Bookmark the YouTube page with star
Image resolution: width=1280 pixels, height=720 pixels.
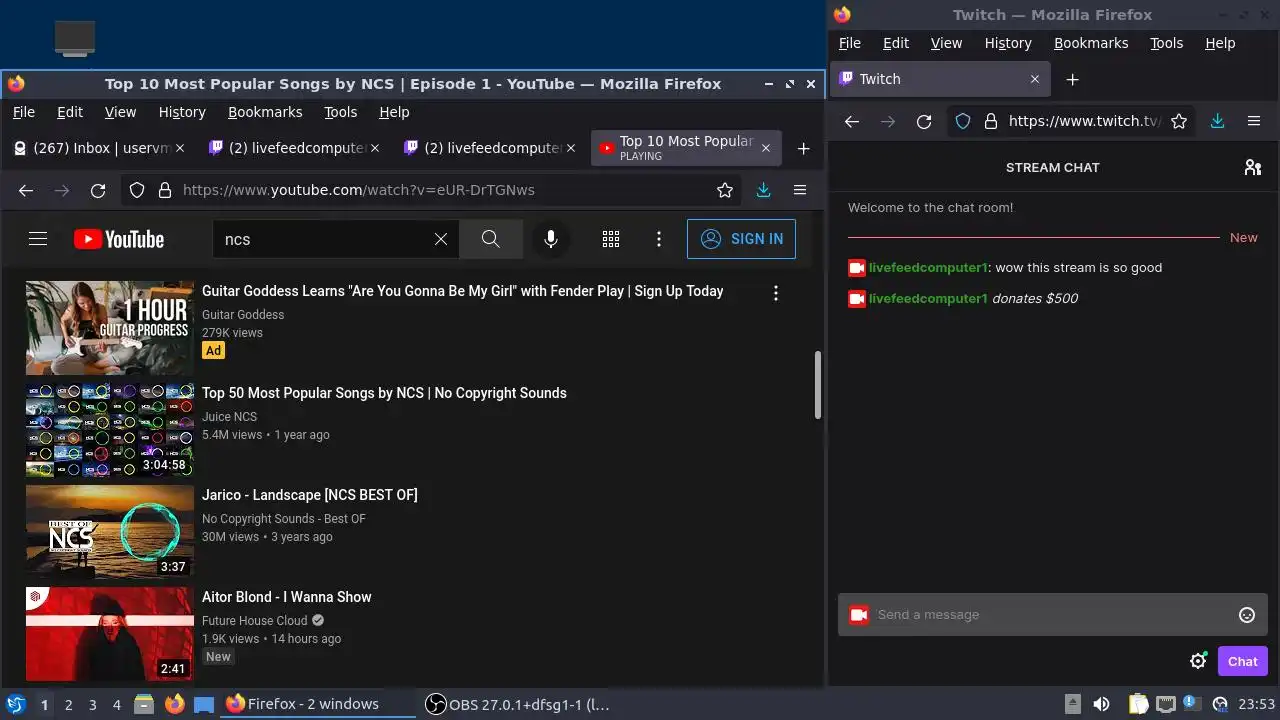point(725,190)
